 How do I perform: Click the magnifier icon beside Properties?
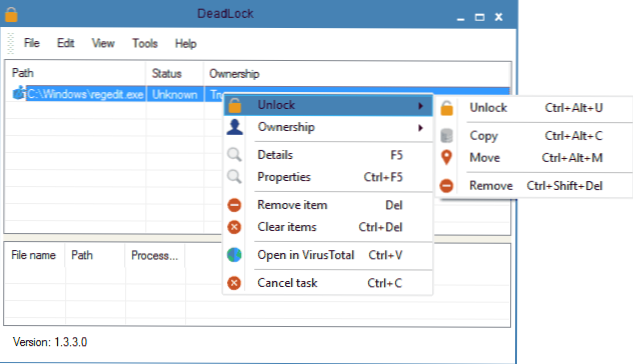234,177
